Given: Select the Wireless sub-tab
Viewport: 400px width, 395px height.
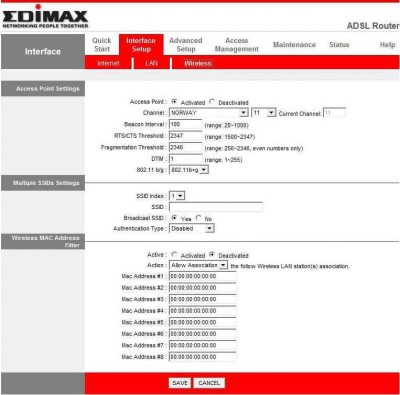Looking at the screenshot, I should 198,63.
